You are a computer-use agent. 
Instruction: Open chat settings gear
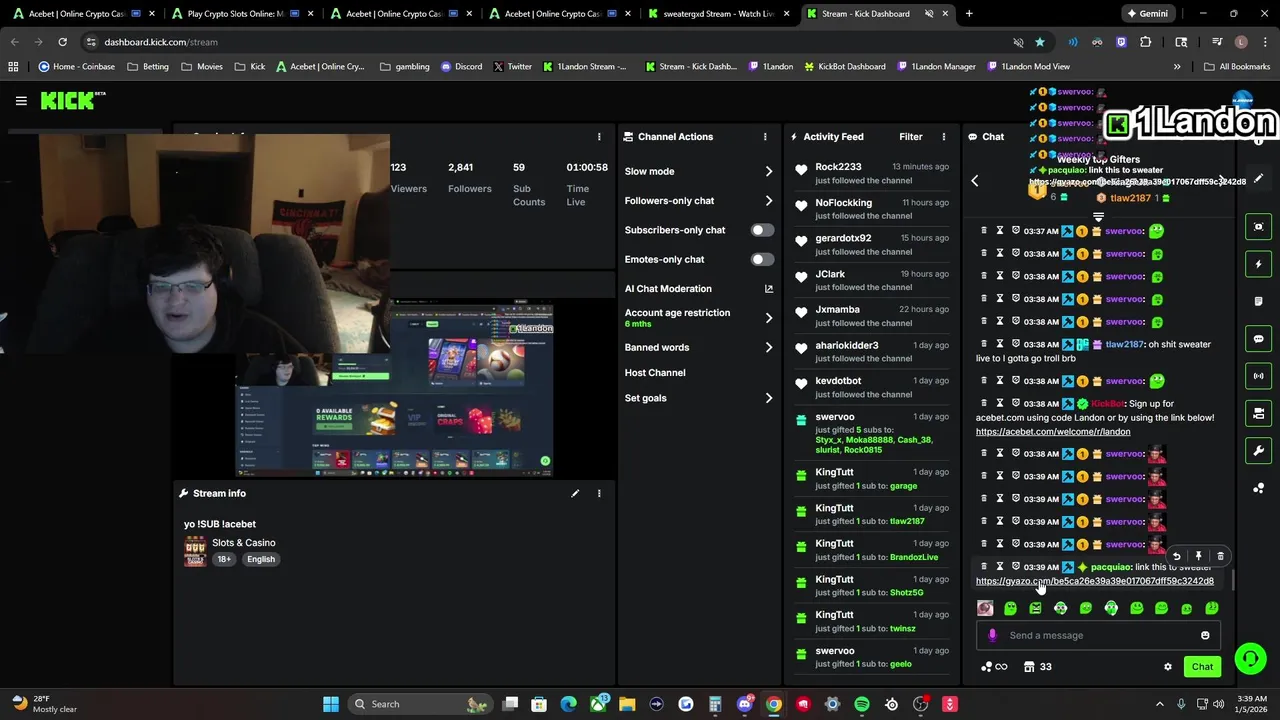tap(1167, 667)
